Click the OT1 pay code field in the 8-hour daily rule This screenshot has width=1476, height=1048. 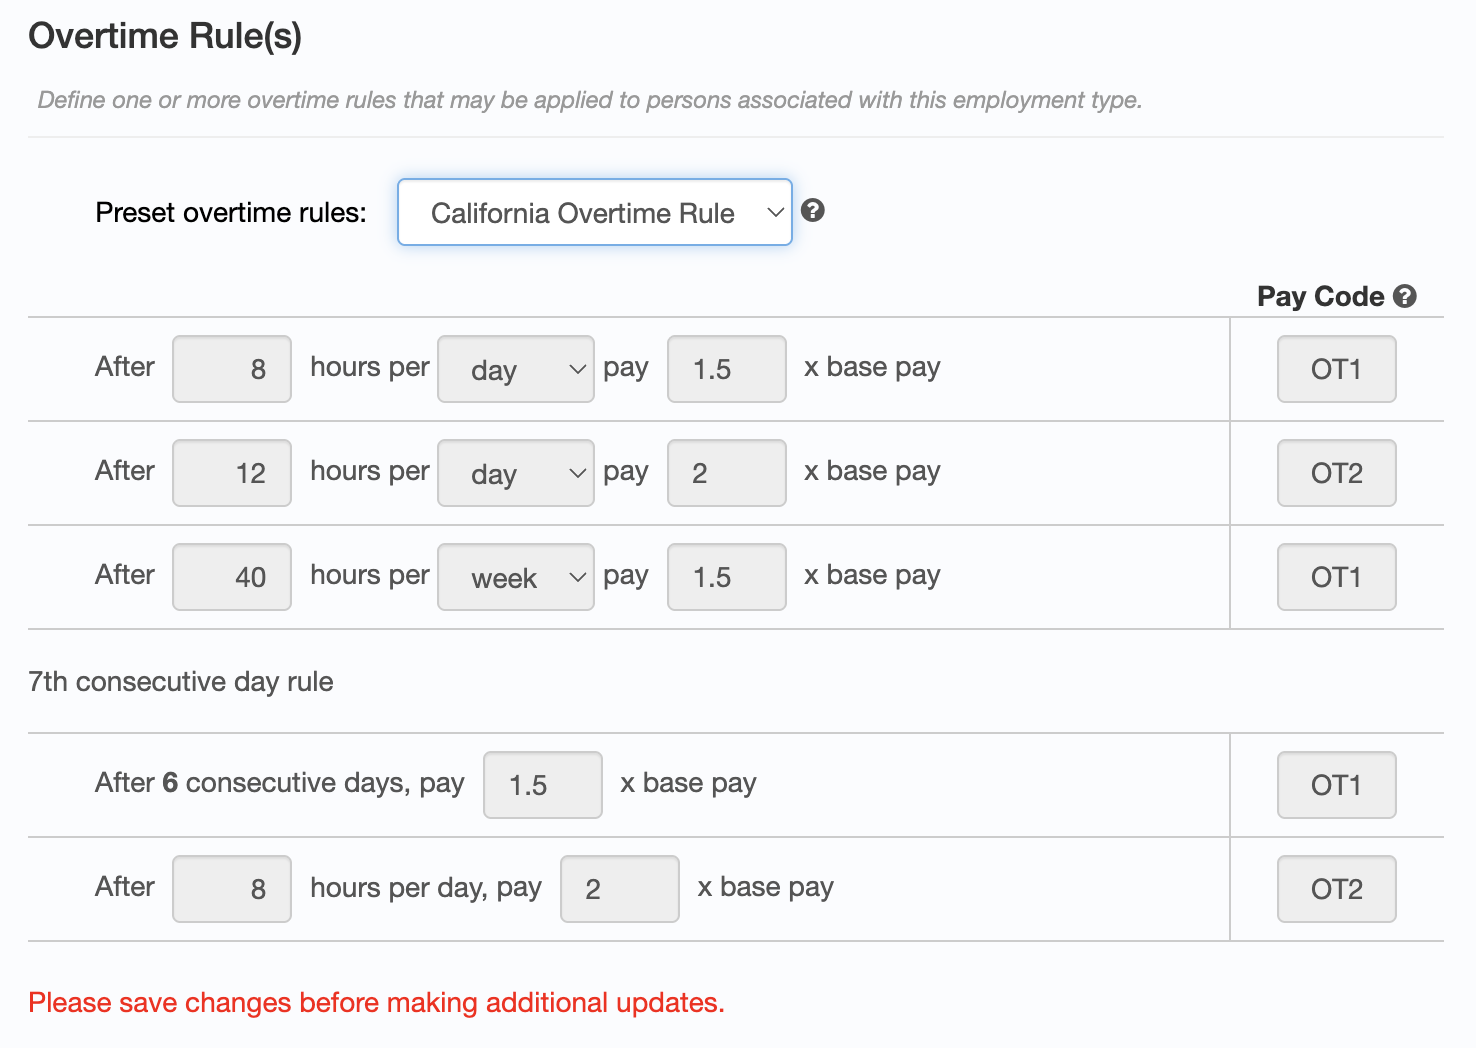[x=1336, y=369]
